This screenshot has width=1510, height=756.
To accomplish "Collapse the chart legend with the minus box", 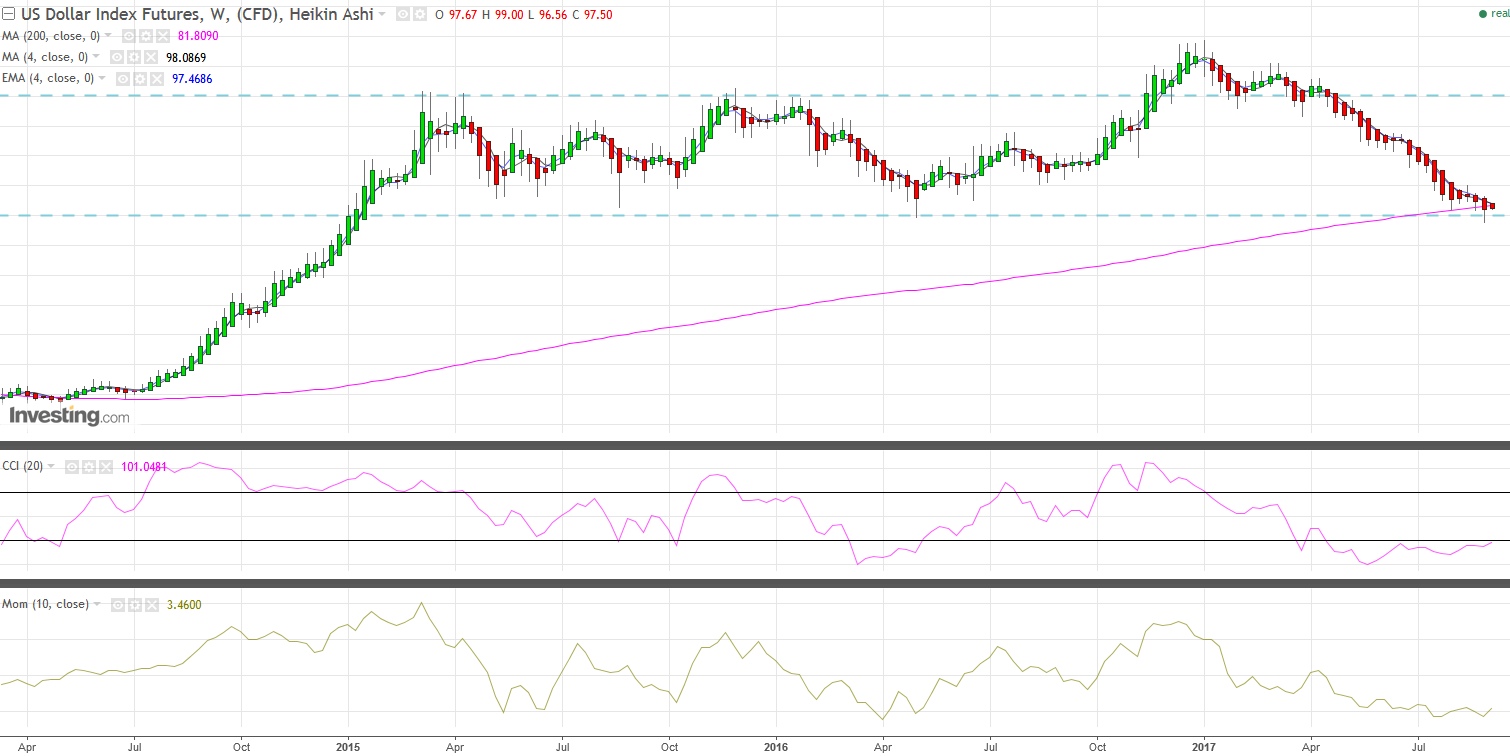I will 9,14.
